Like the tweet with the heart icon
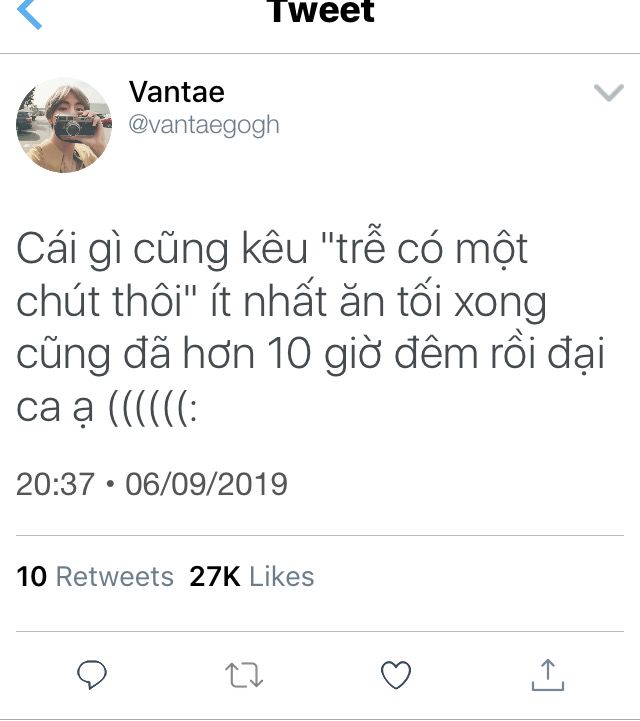The height and width of the screenshot is (721, 640). click(x=396, y=675)
